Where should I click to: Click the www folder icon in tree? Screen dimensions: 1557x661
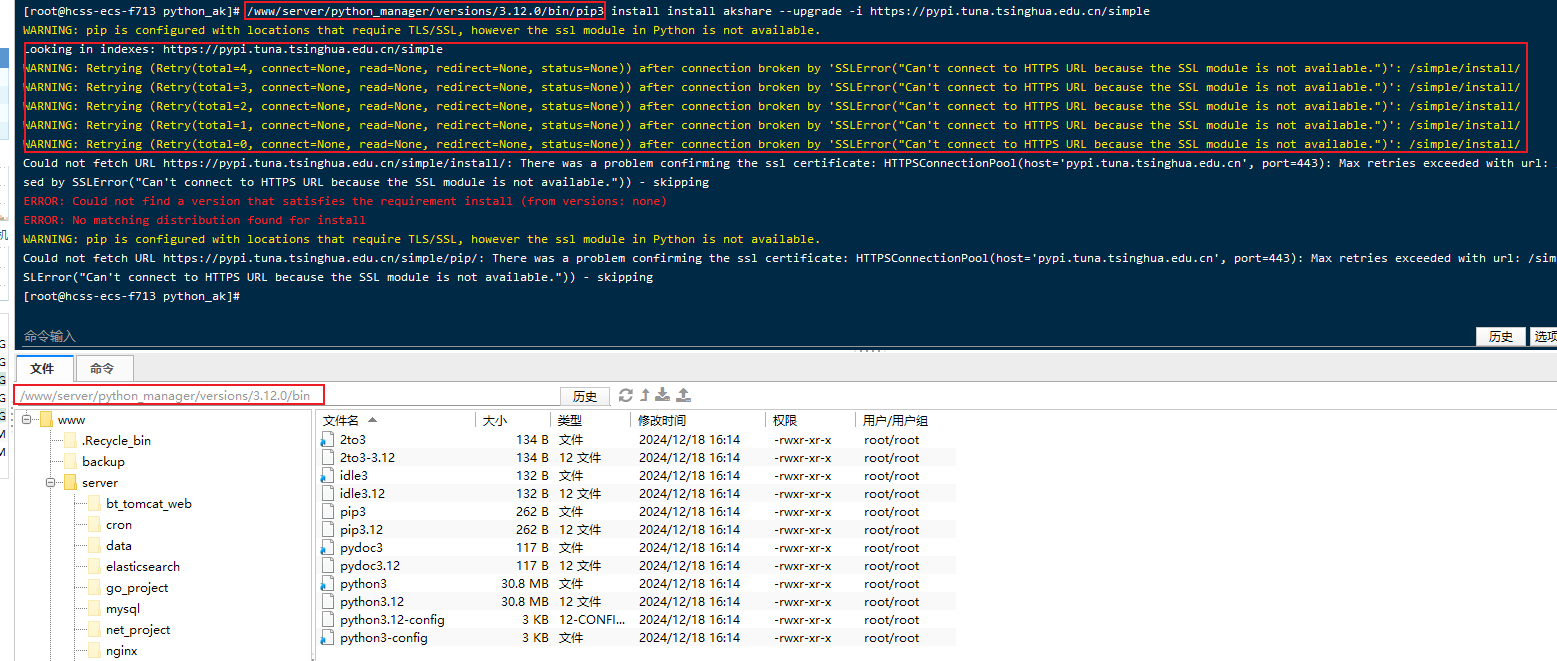tap(45, 420)
